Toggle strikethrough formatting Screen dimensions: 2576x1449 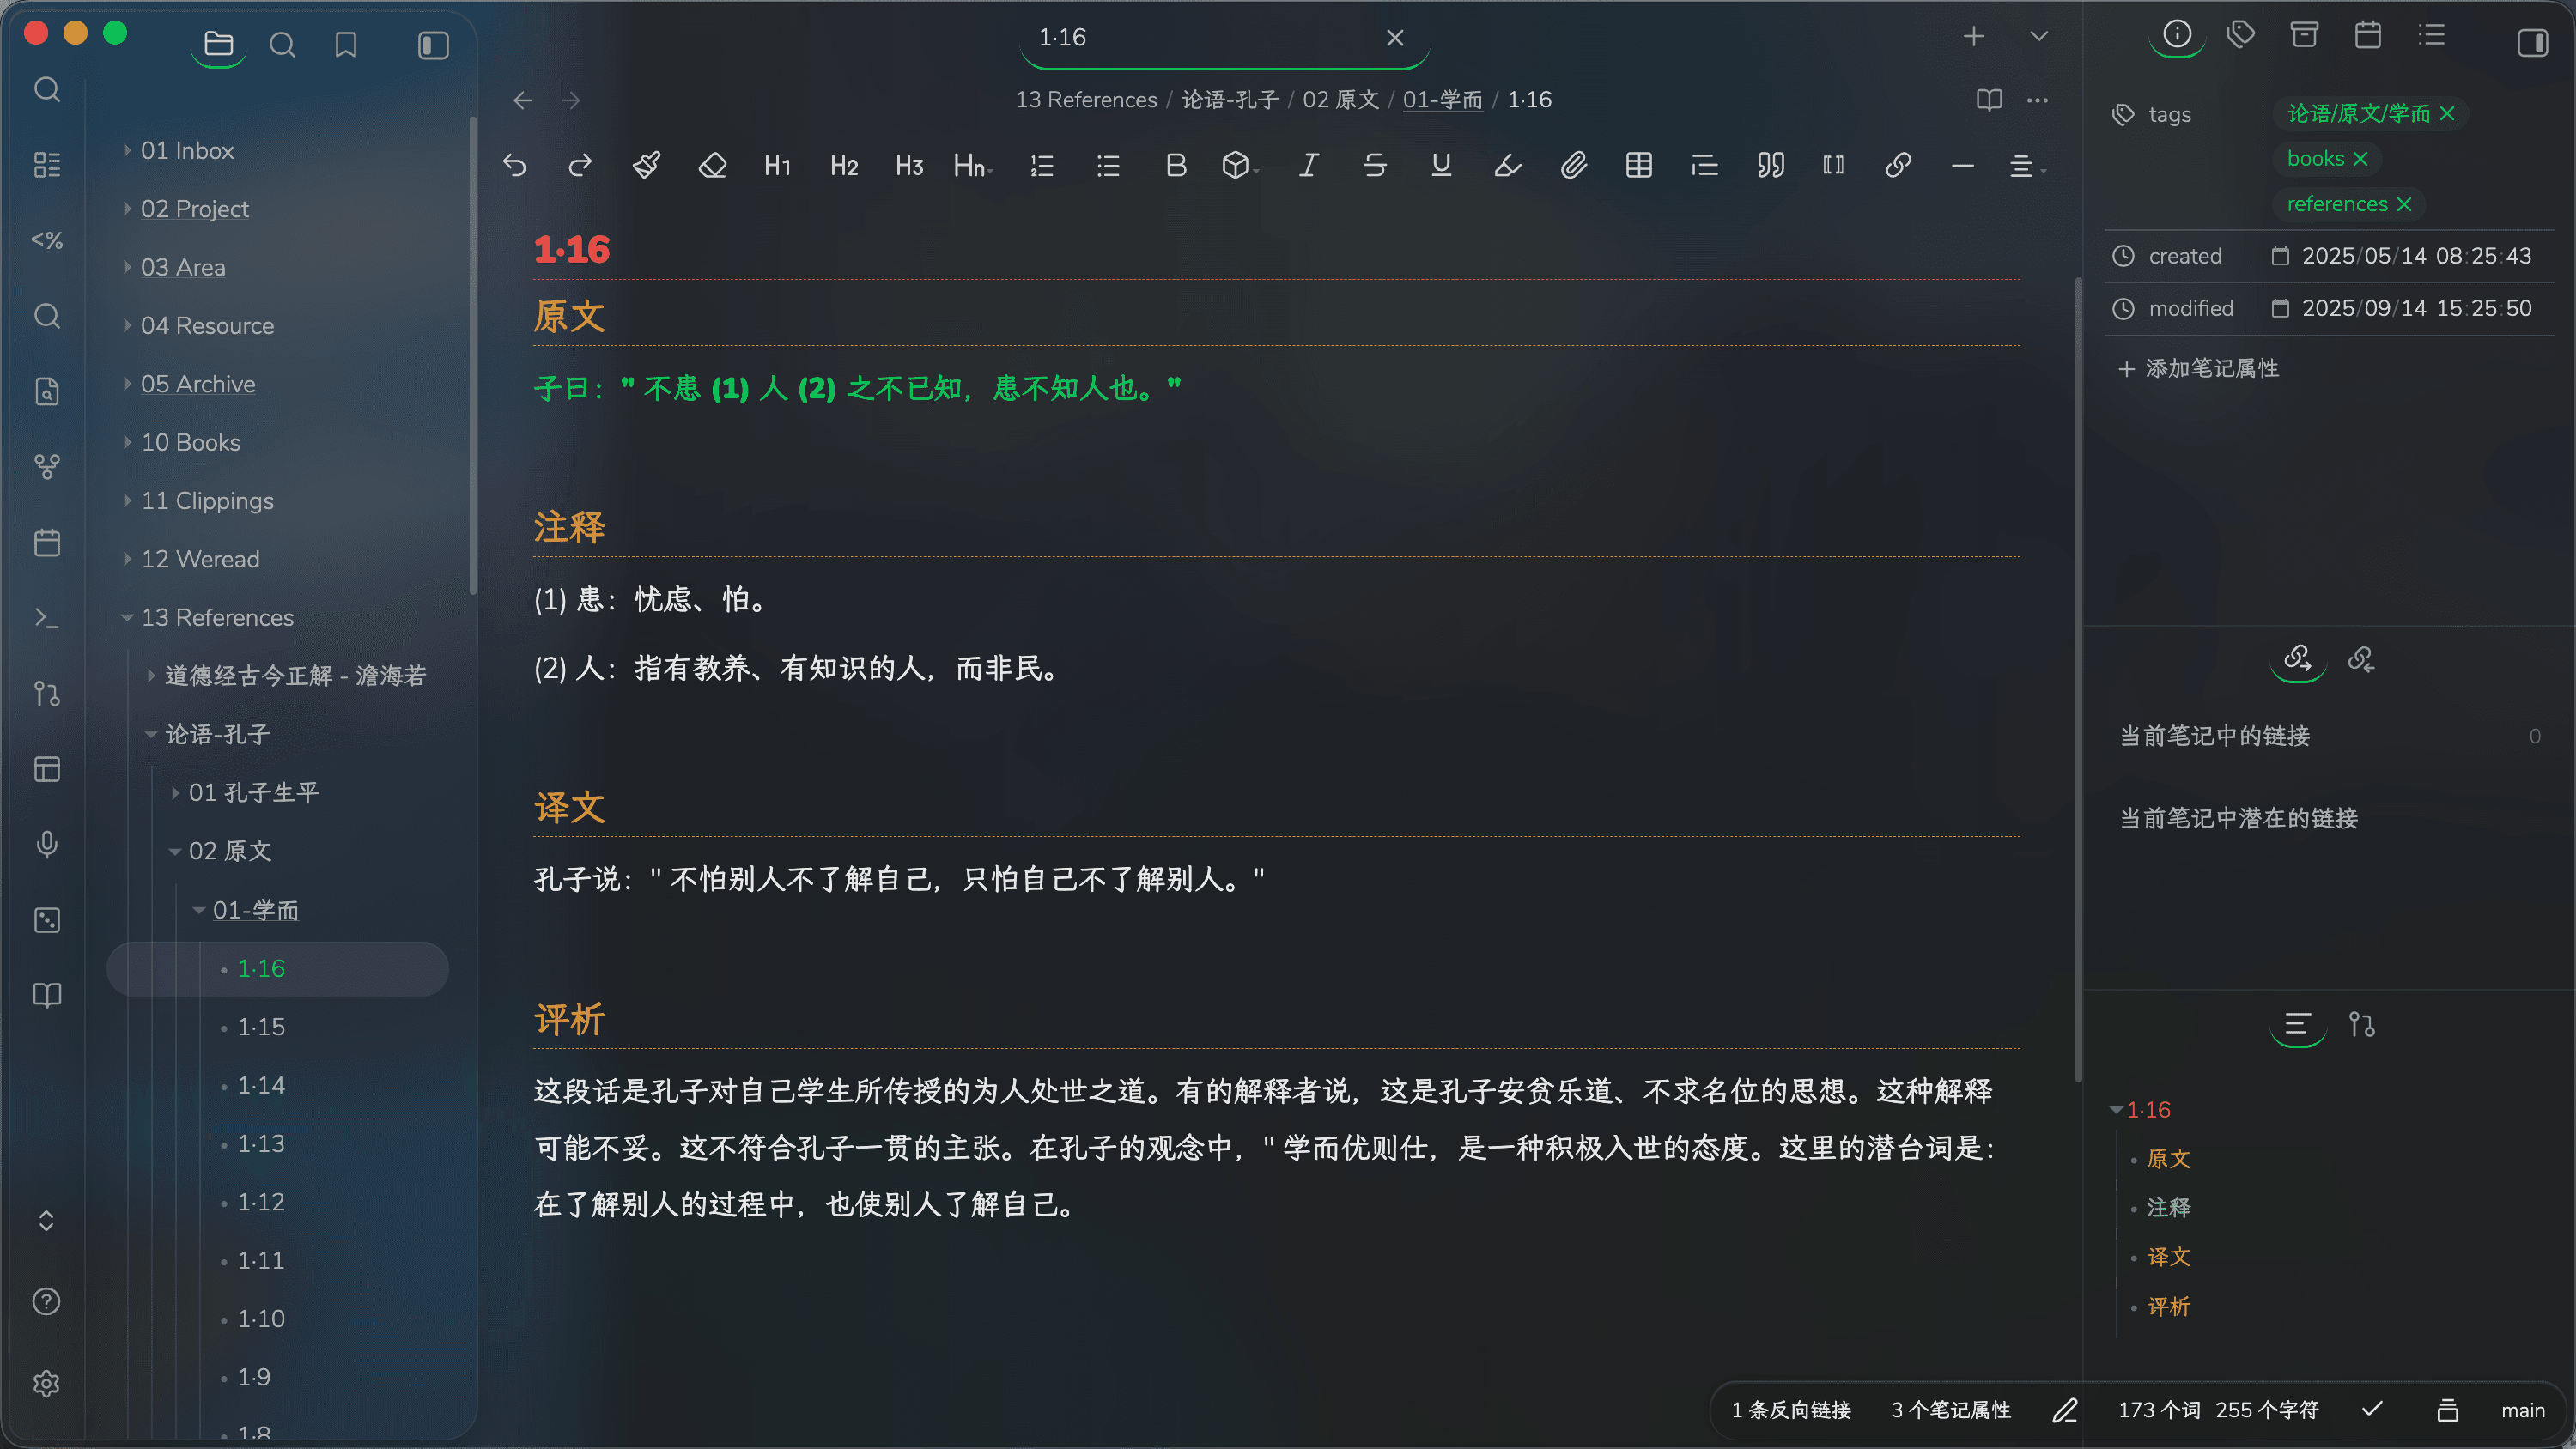[1375, 165]
